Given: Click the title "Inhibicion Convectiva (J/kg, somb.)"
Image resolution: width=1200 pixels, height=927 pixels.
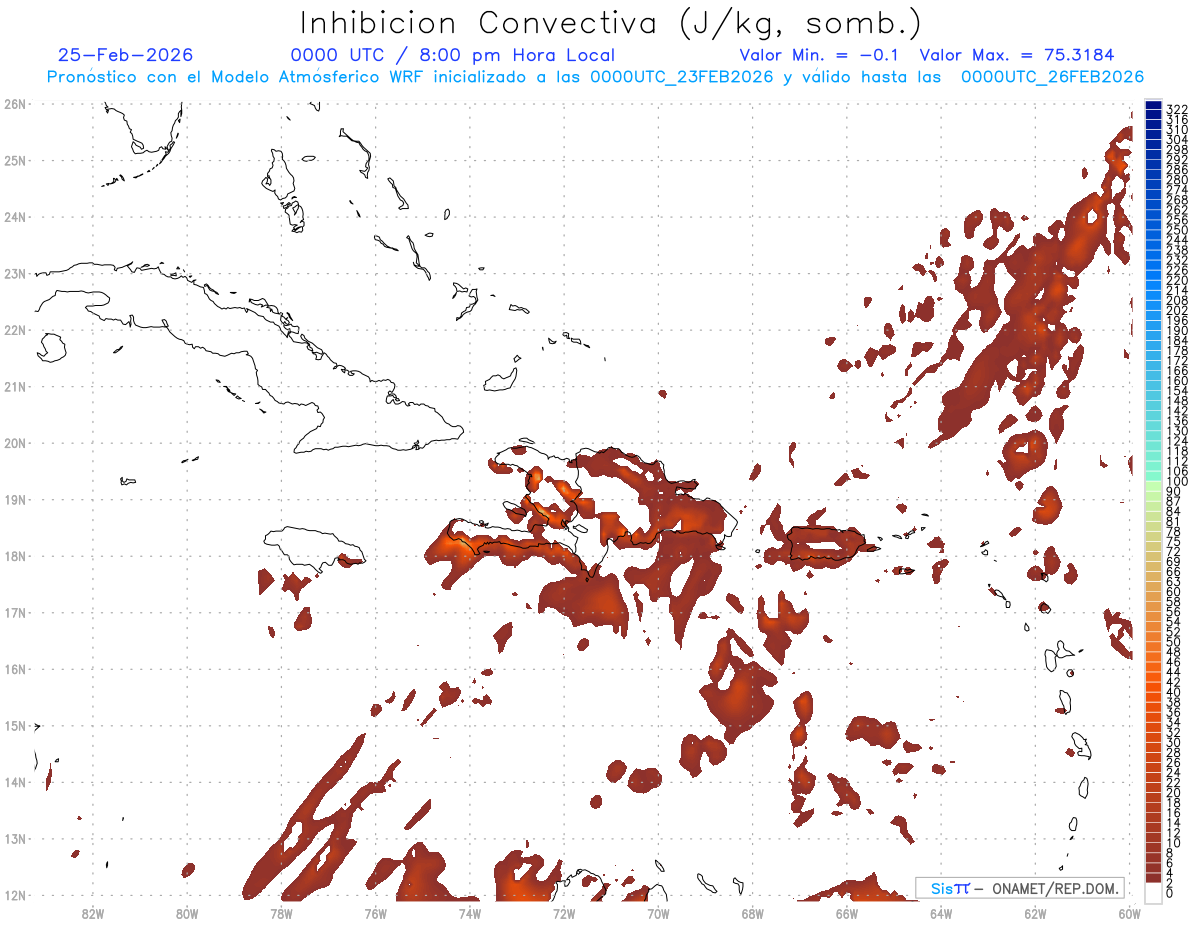Looking at the screenshot, I should 611,22.
